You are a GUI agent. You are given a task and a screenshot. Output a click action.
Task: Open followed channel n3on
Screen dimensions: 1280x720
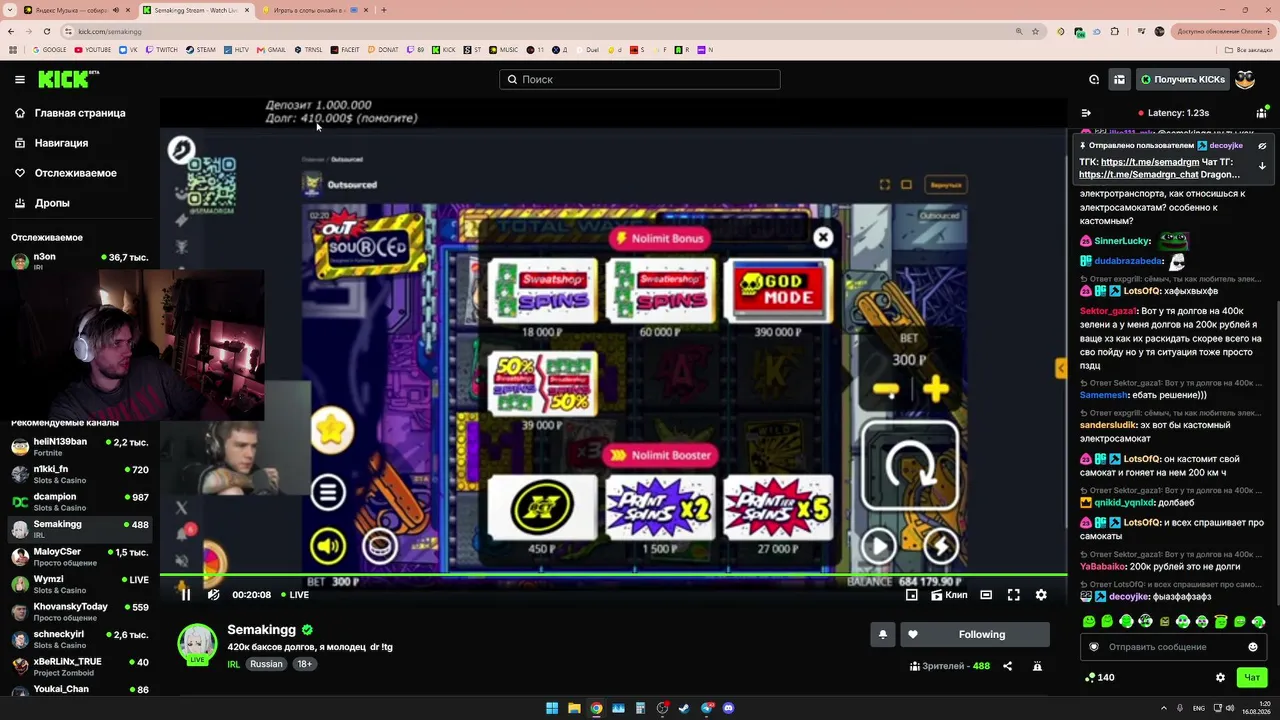(80, 261)
